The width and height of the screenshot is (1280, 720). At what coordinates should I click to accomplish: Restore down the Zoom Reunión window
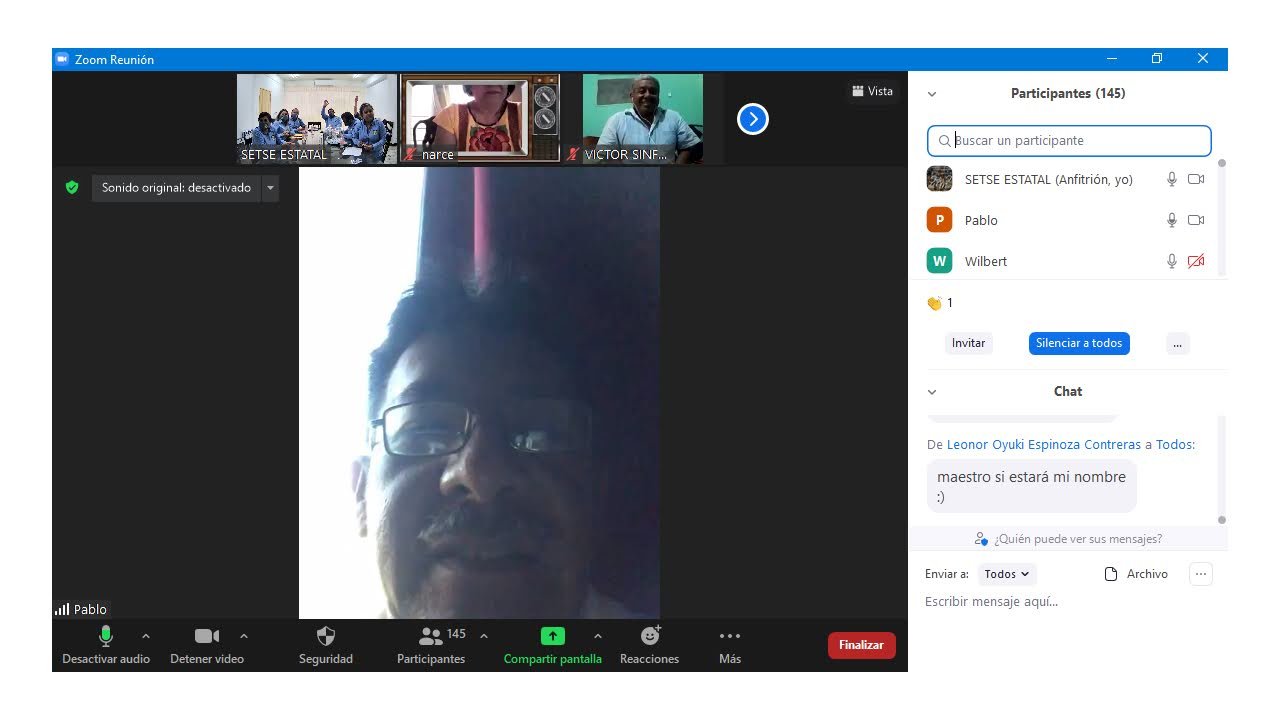click(1157, 59)
